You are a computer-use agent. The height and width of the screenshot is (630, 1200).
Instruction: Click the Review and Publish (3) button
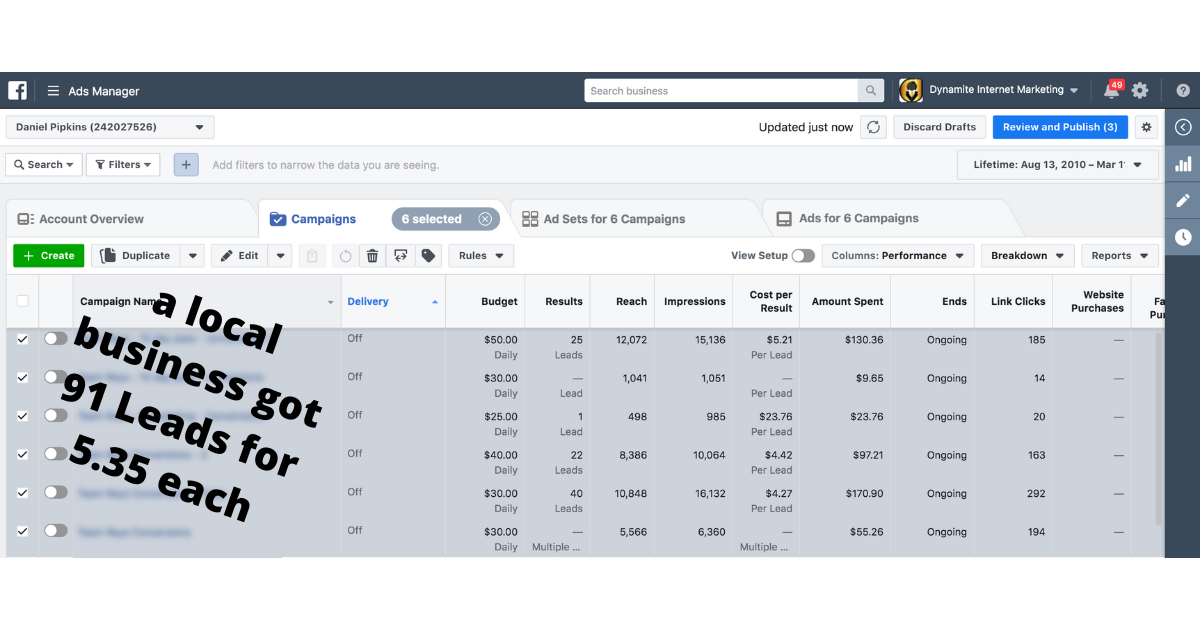coord(1059,127)
